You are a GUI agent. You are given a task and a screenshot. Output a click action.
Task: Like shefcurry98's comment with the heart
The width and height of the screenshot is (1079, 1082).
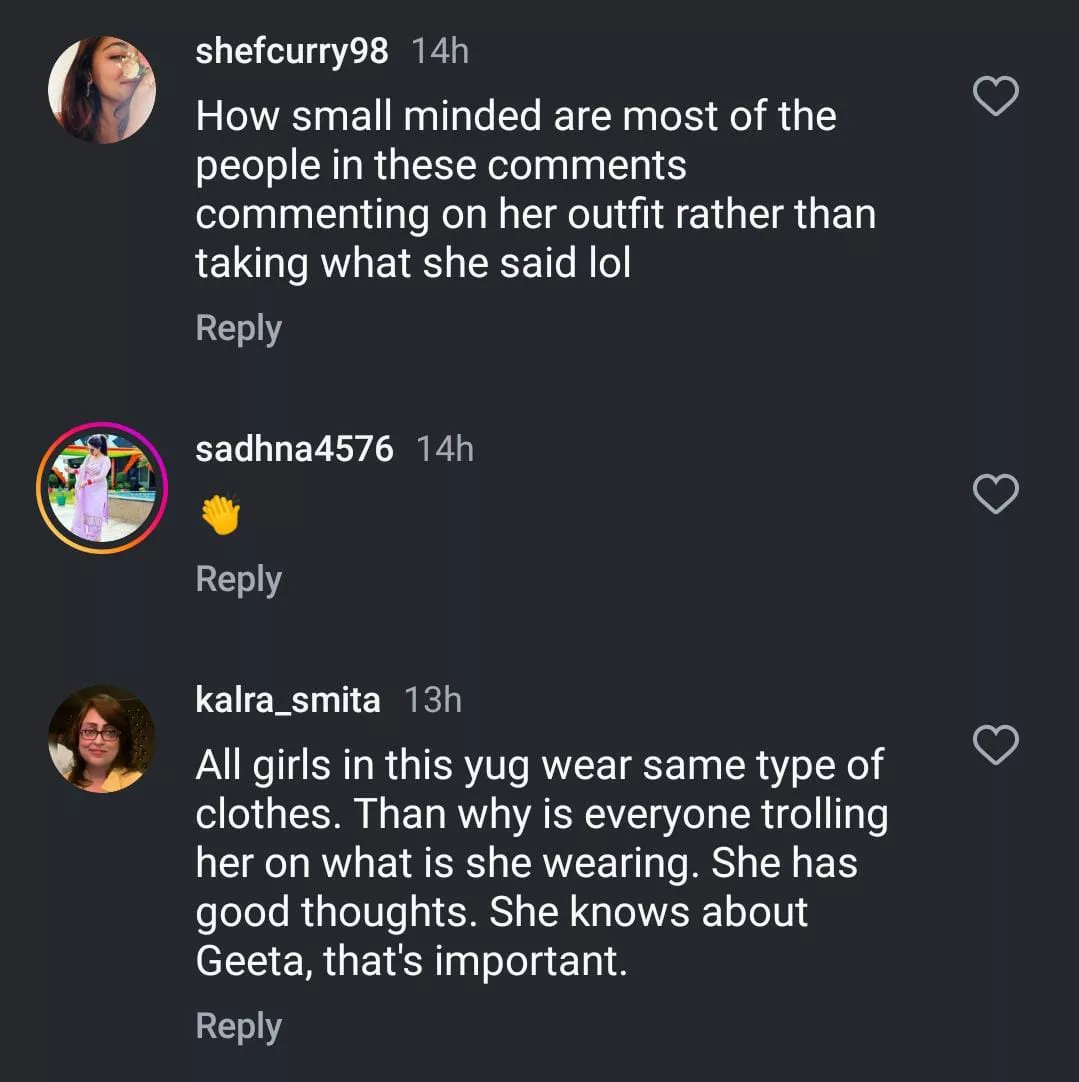(995, 97)
